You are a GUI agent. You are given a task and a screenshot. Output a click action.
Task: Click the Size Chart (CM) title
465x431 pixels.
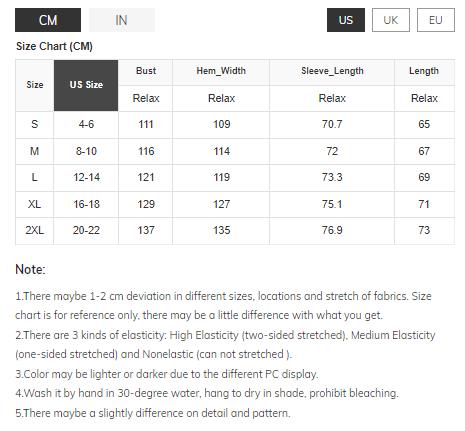pyautogui.click(x=54, y=46)
